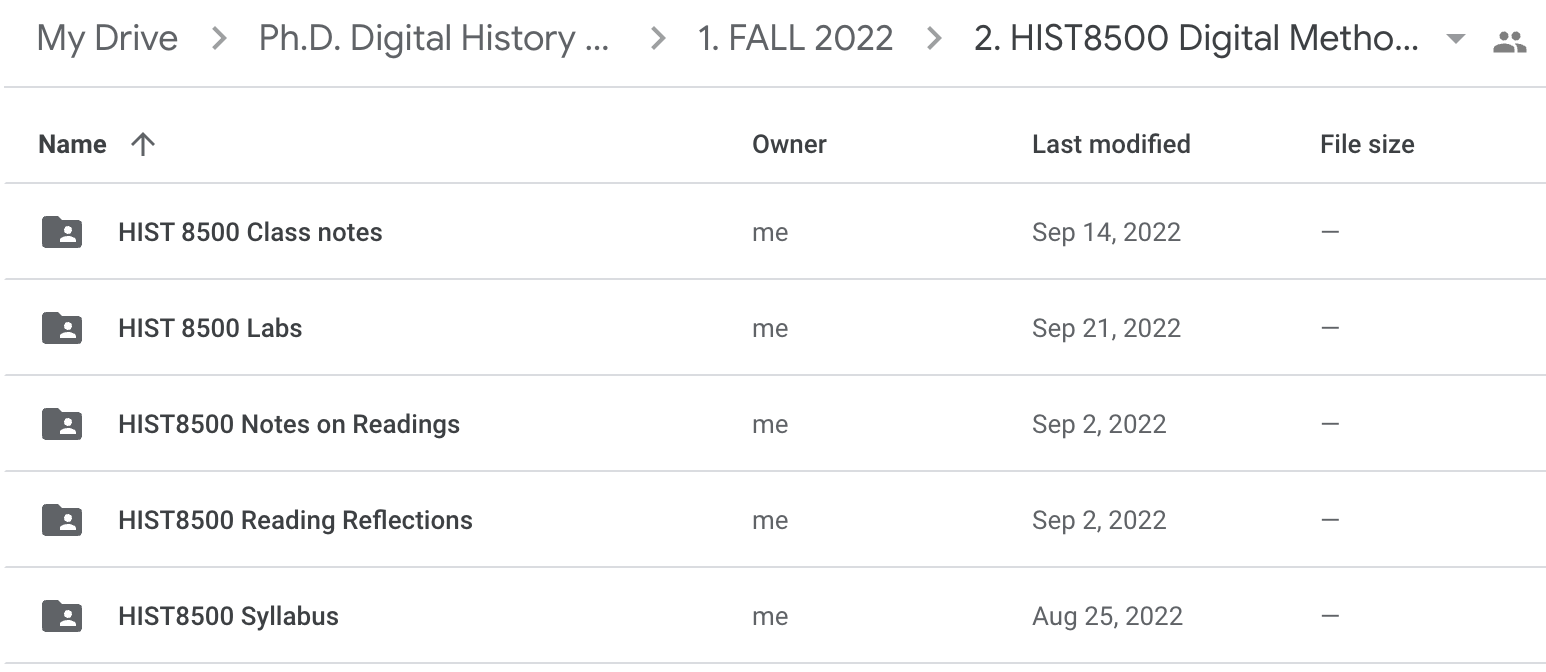Click the Last modified column header

click(x=1111, y=144)
